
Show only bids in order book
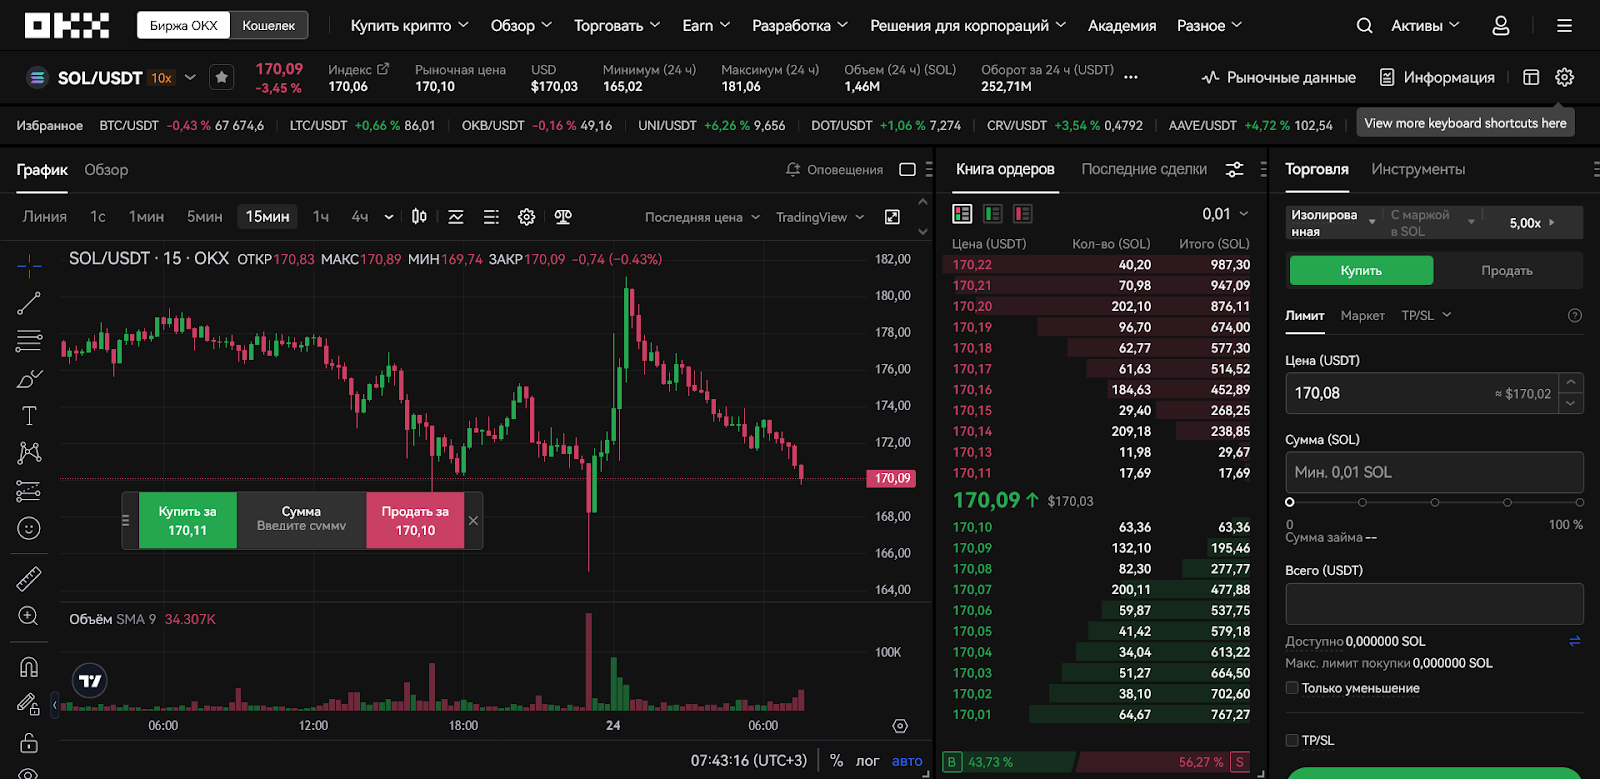(x=993, y=213)
